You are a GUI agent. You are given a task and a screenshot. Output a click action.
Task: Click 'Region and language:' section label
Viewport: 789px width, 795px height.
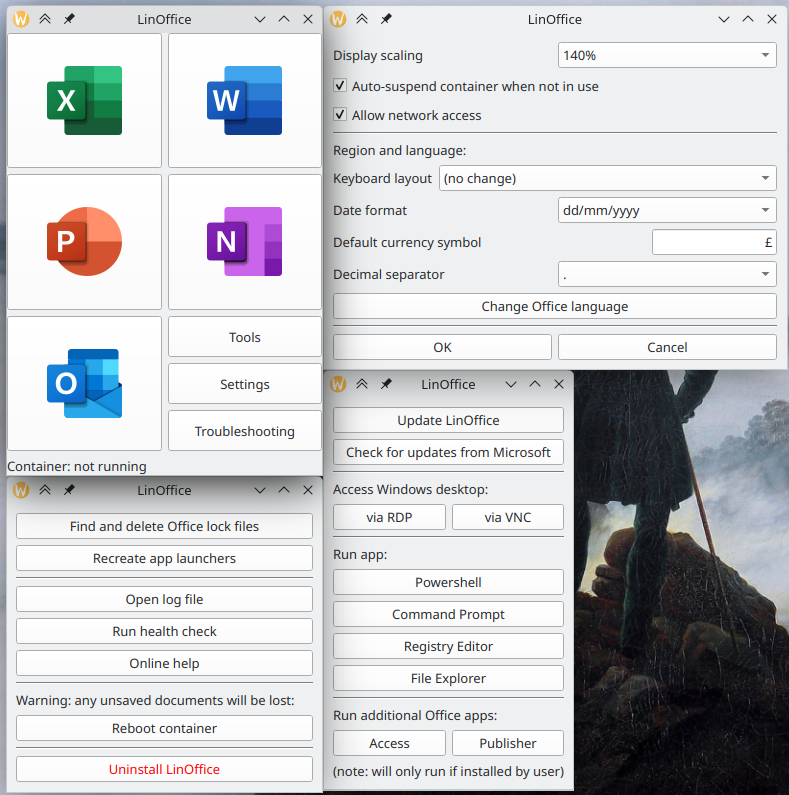tap(400, 151)
